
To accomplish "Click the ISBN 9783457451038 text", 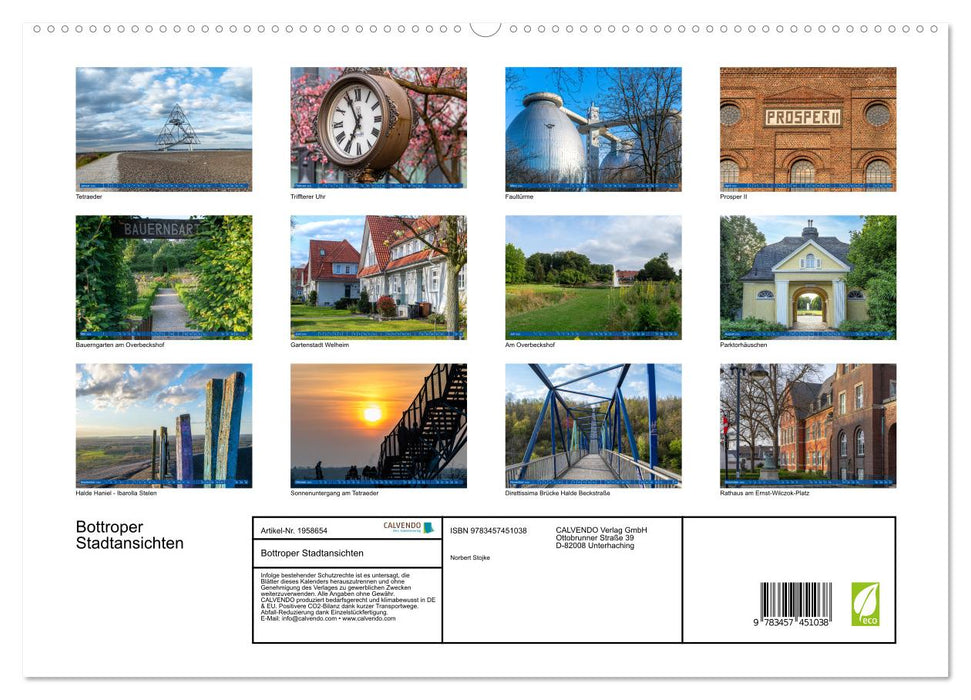I will tap(488, 532).
